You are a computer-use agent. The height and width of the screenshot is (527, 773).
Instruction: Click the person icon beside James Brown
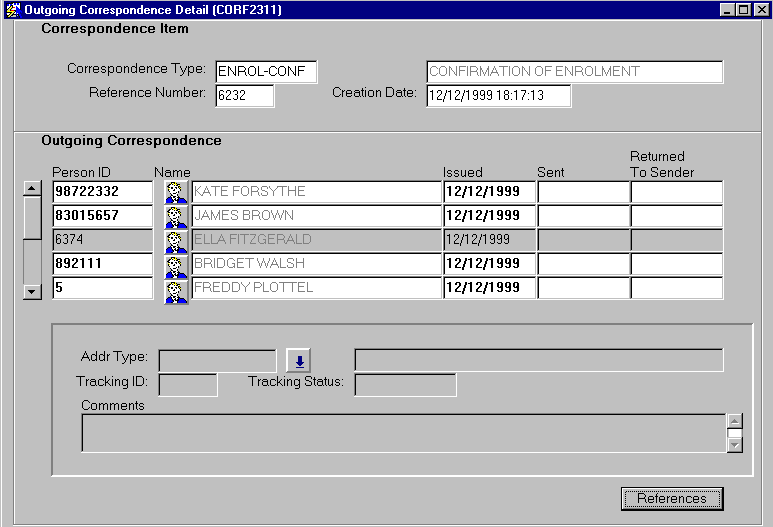click(x=176, y=216)
